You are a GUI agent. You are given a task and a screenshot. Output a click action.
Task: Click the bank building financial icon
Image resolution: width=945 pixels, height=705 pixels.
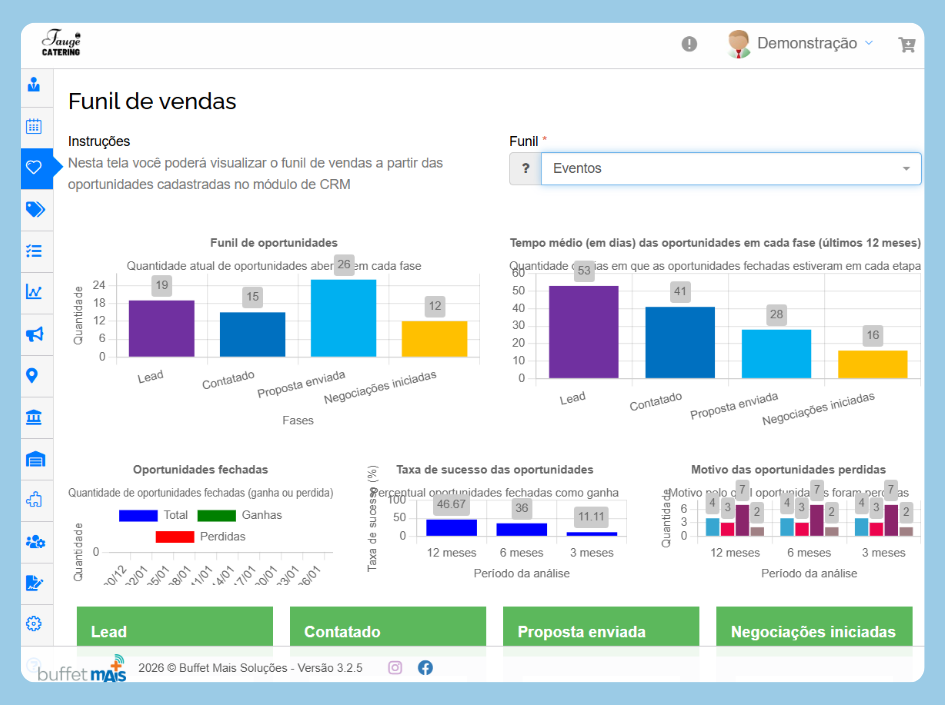pyautogui.click(x=34, y=417)
